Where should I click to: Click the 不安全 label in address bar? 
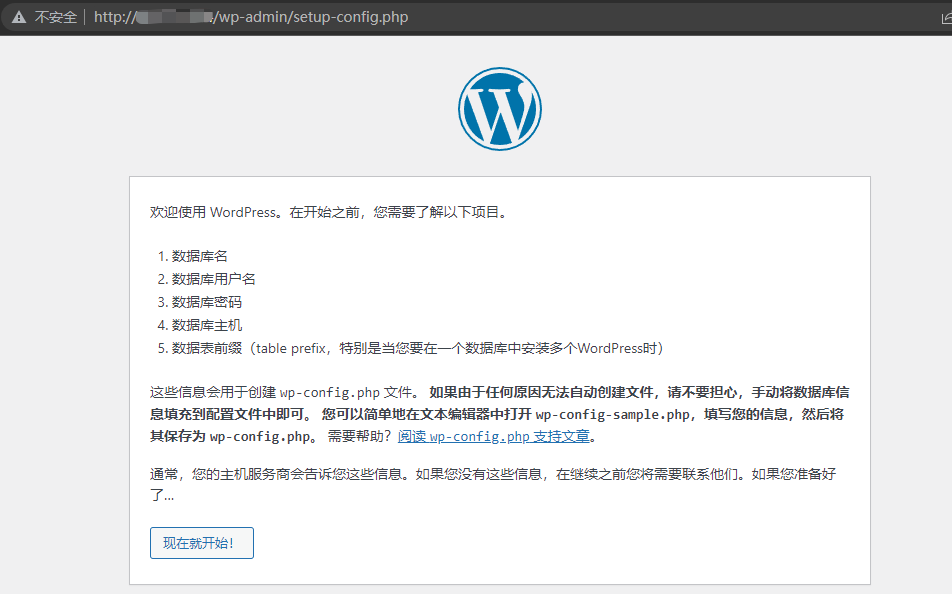(56, 17)
